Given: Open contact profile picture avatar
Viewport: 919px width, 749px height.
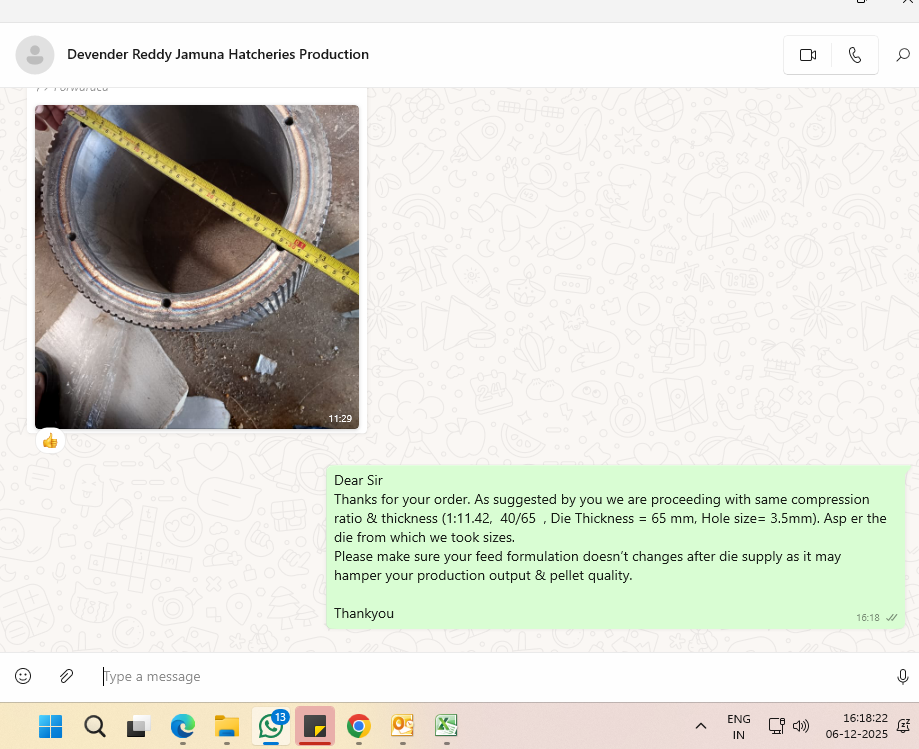Looking at the screenshot, I should (35, 55).
